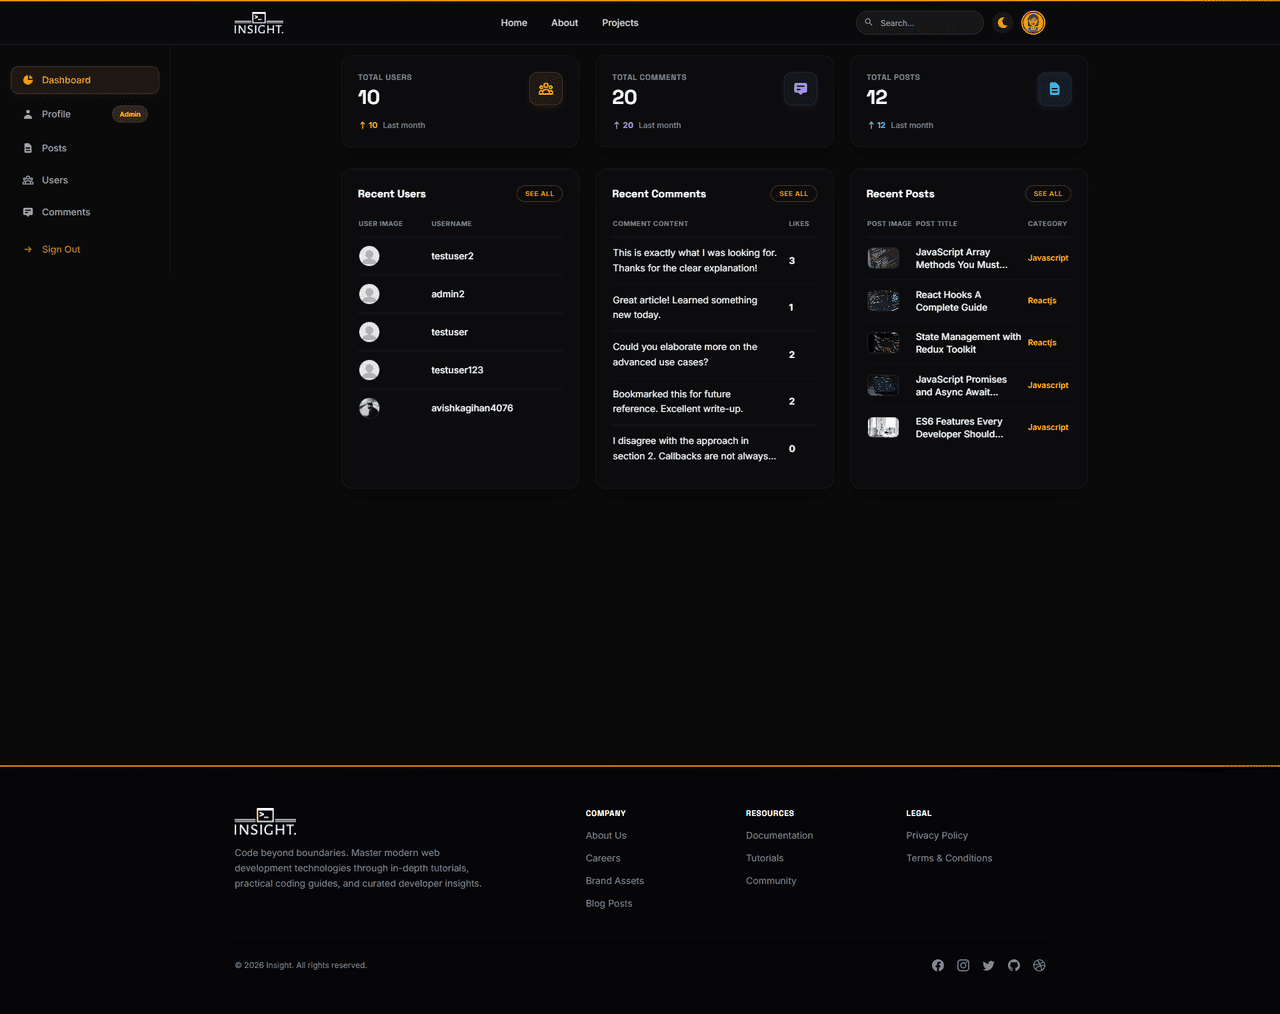Click Dribbble icon in footer

pos(1039,965)
